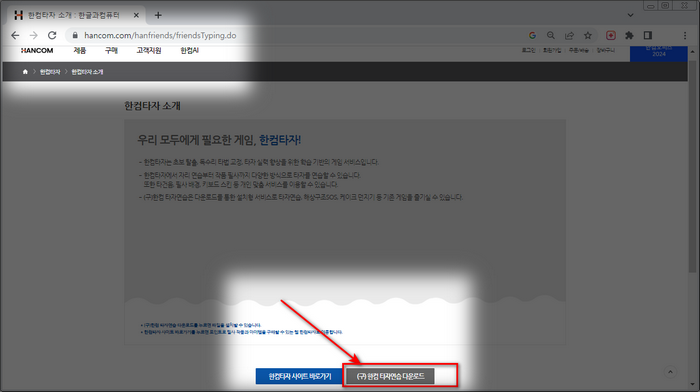
Task: Open the 한컴AI menu
Action: (189, 50)
